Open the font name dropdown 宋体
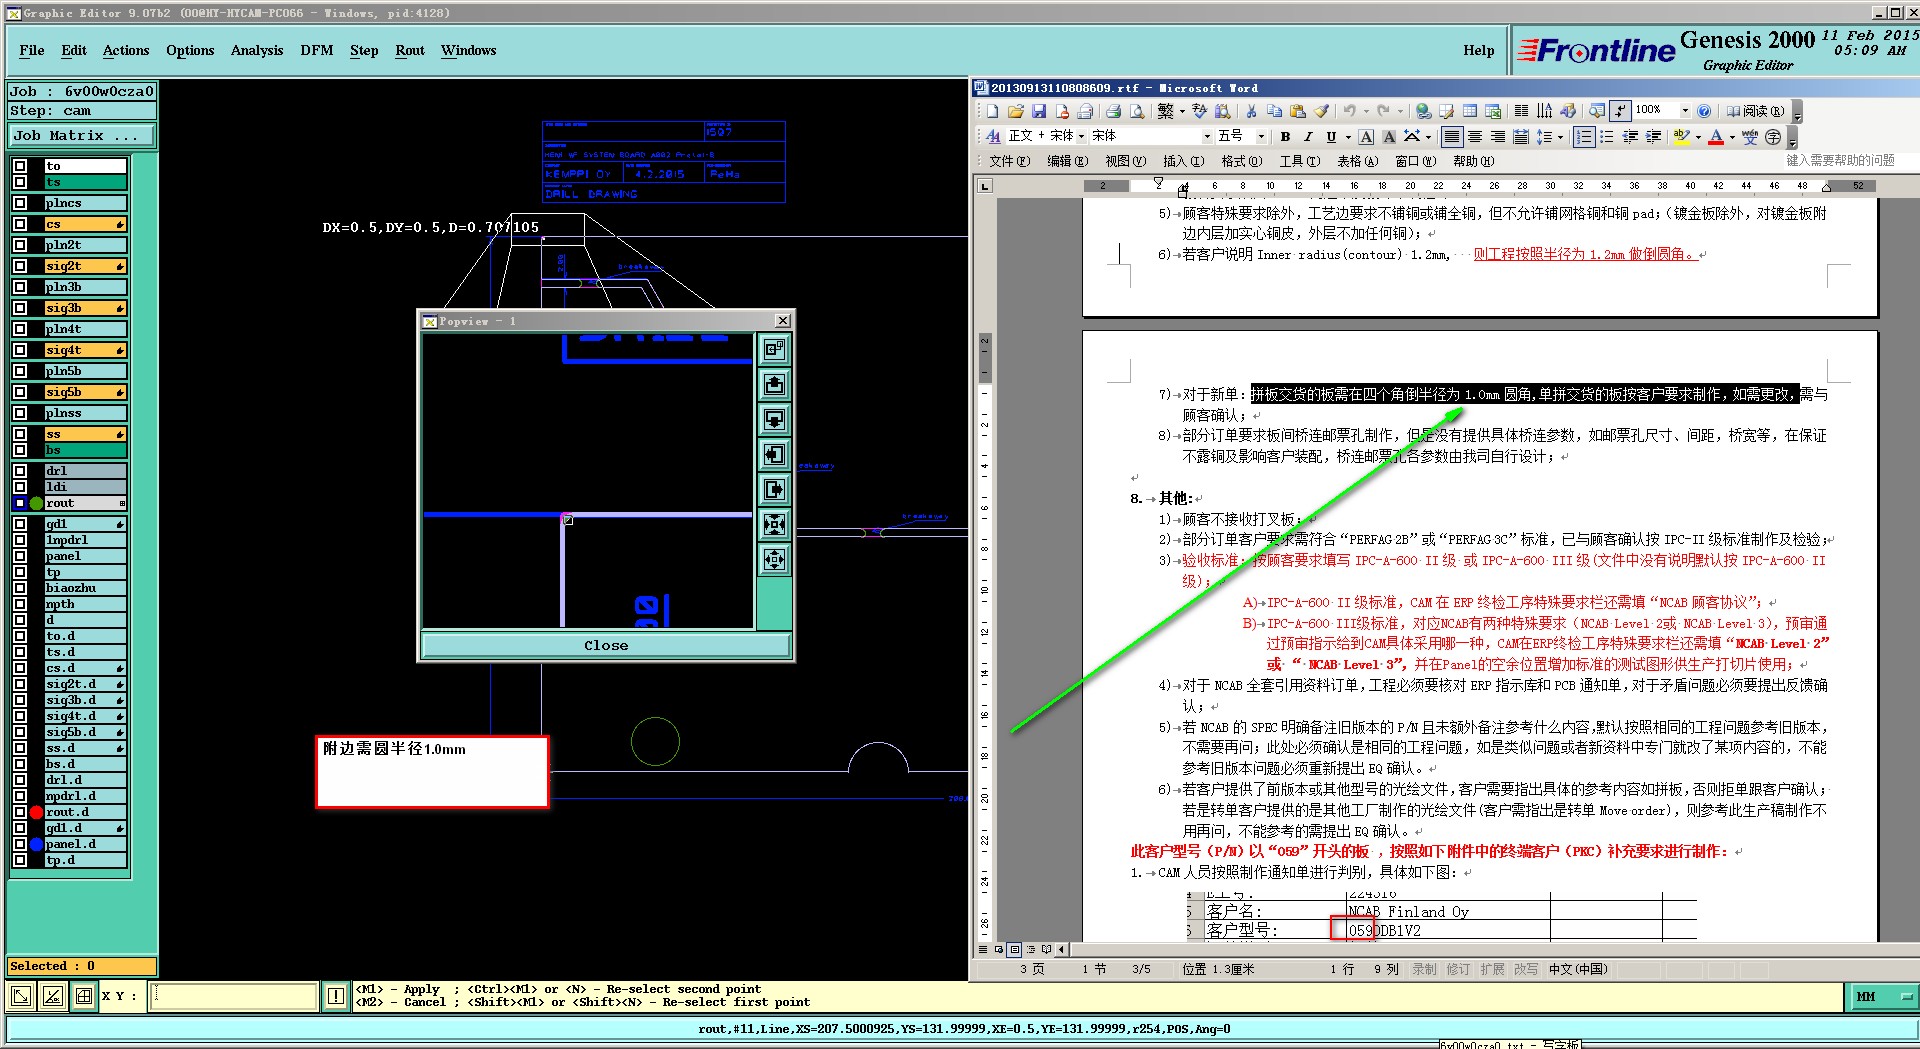Screen dimensions: 1920x1049 pyautogui.click(x=1207, y=137)
